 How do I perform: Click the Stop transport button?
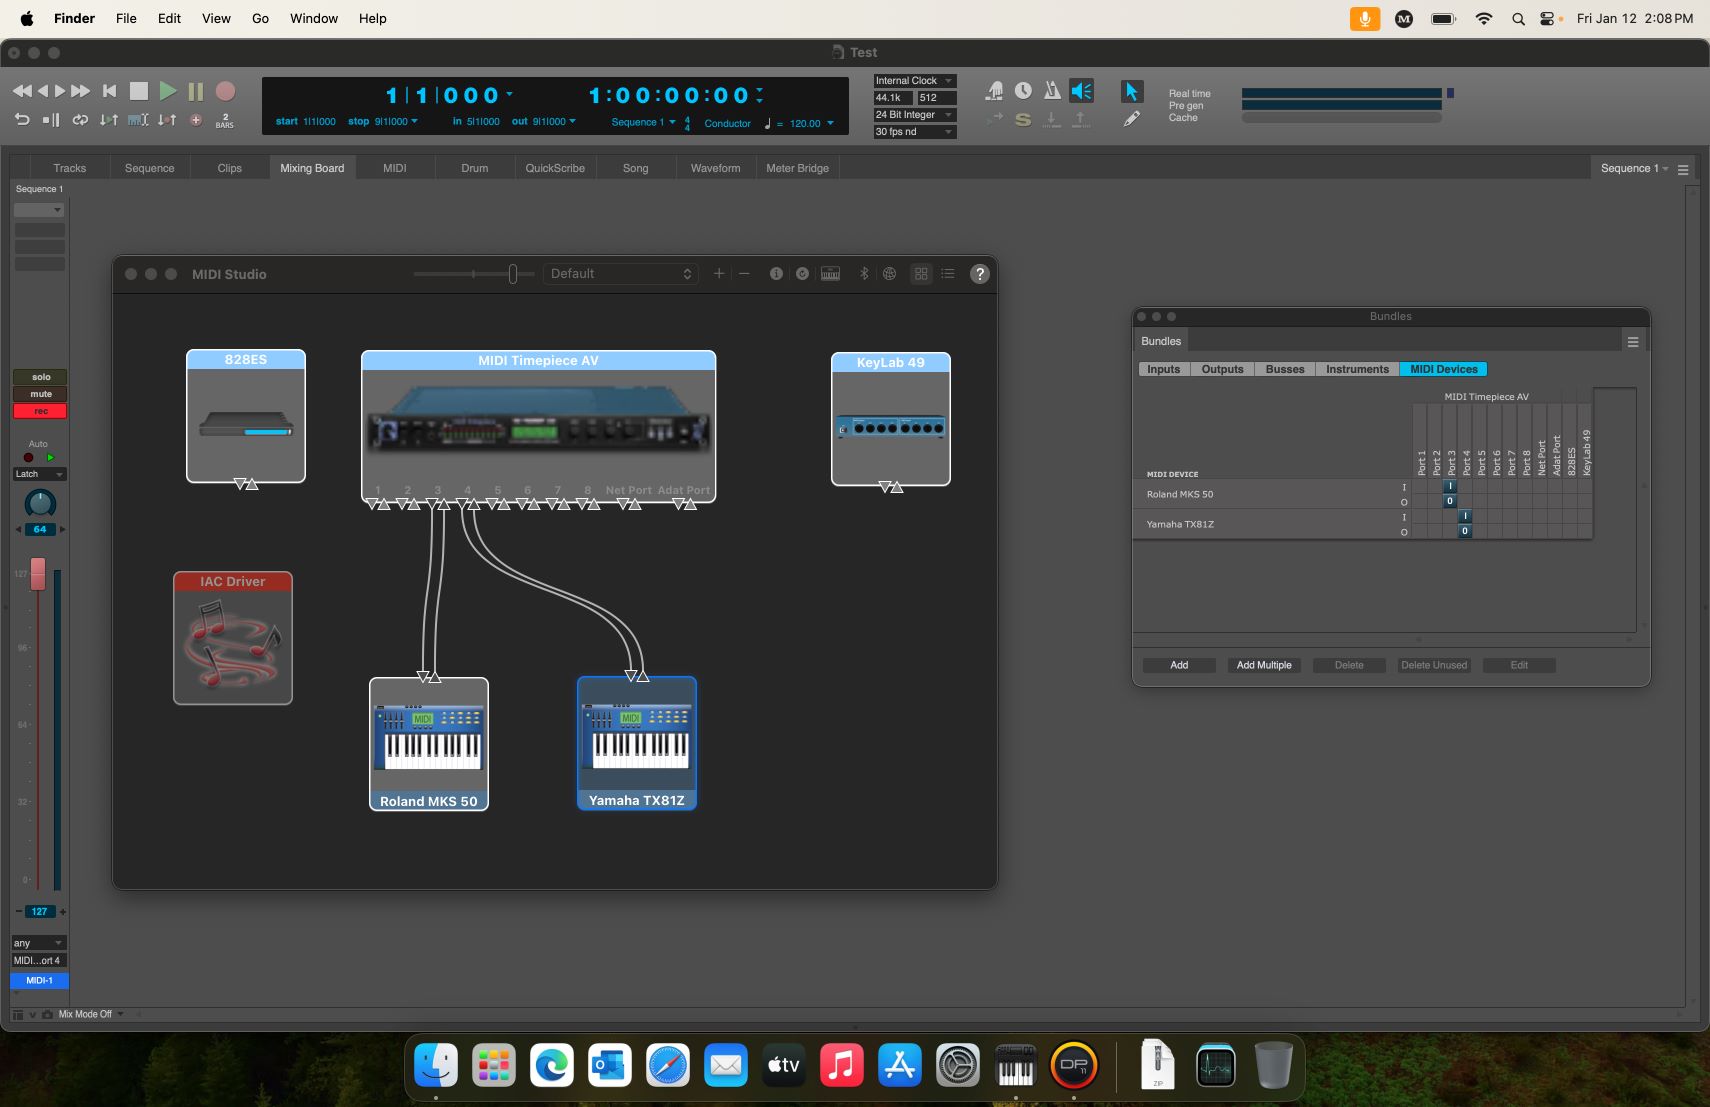(139, 91)
